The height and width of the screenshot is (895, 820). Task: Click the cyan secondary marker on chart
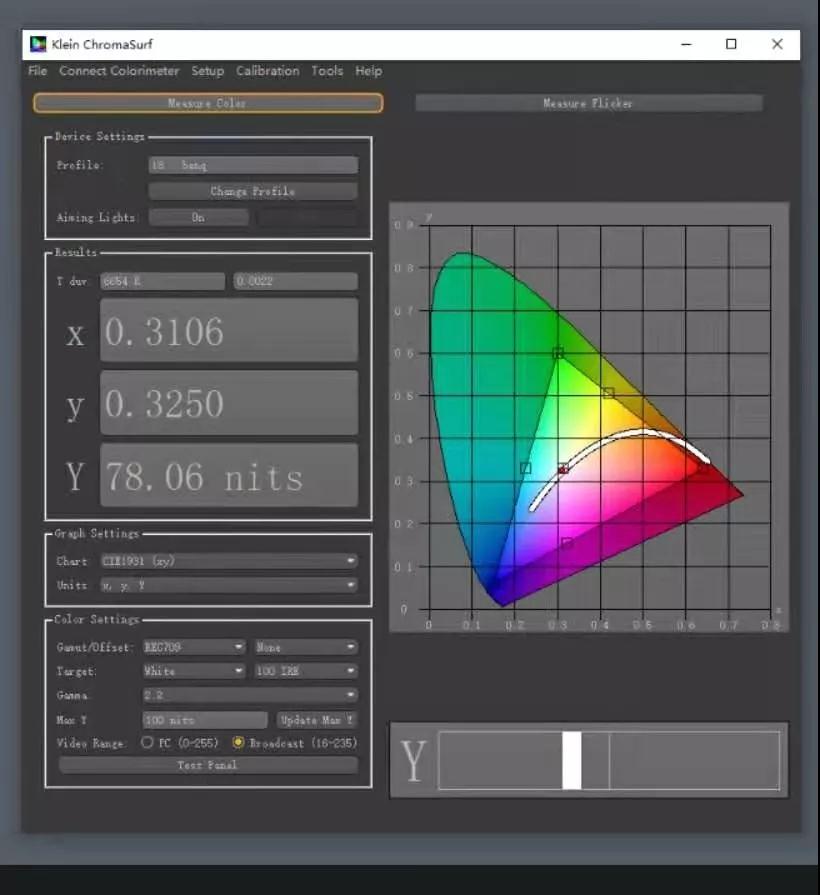pos(525,468)
